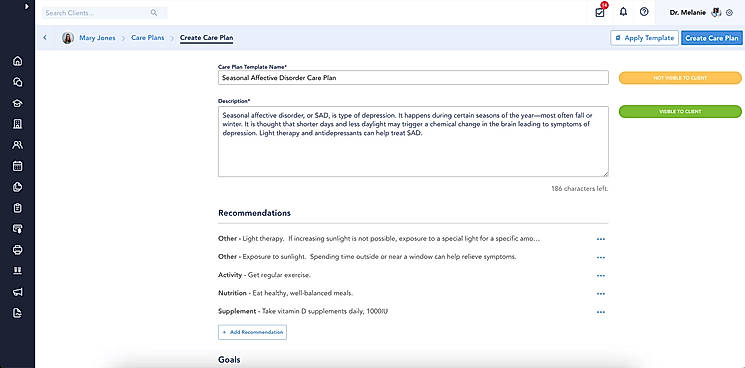Click the Care Plan Template Name field
Image resolution: width=745 pixels, height=368 pixels.
pos(413,78)
